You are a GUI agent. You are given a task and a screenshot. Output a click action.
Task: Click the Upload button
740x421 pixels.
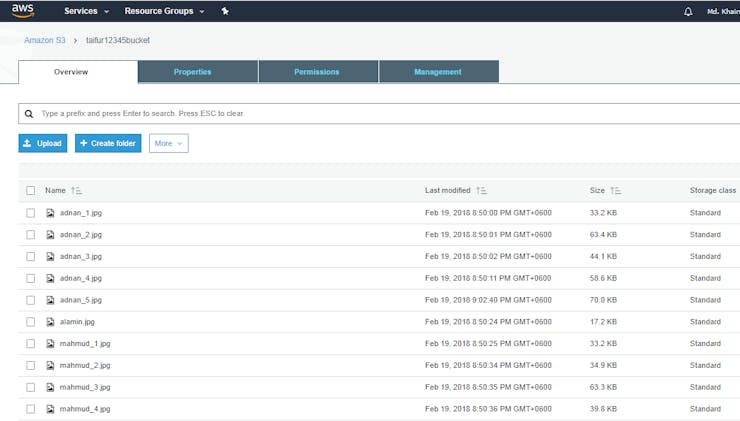43,143
